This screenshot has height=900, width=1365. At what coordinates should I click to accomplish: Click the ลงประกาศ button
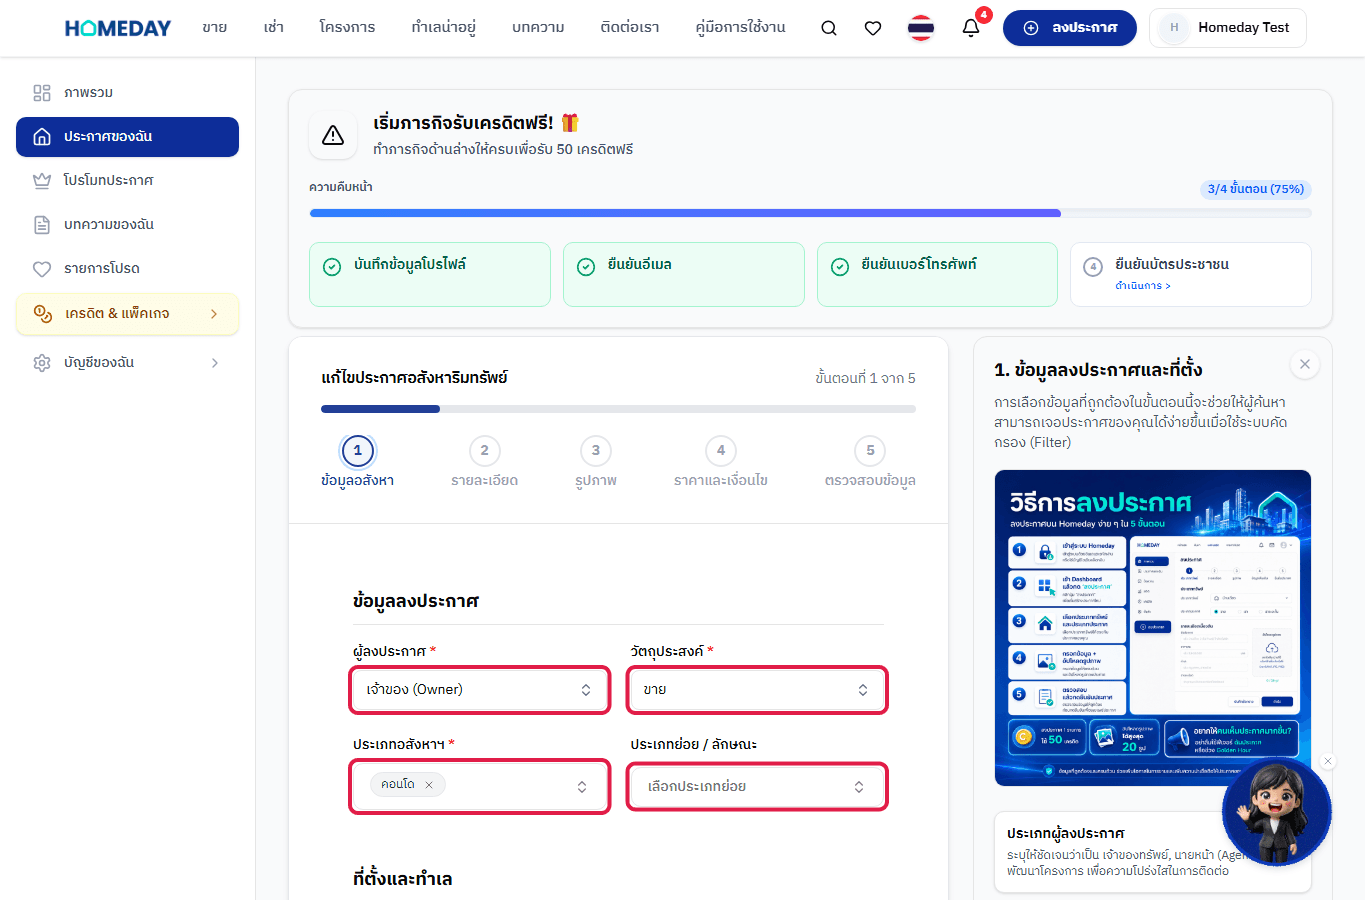coord(1070,28)
